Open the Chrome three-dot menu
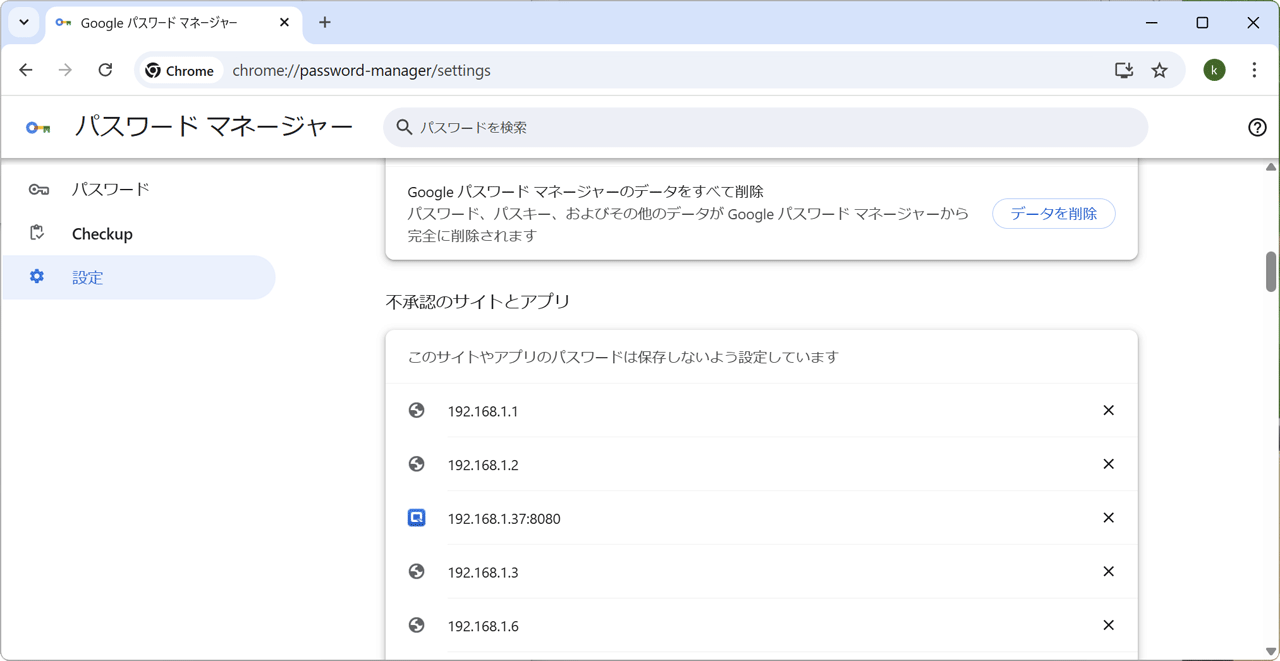Screen dimensions: 1280x661 1254,70
